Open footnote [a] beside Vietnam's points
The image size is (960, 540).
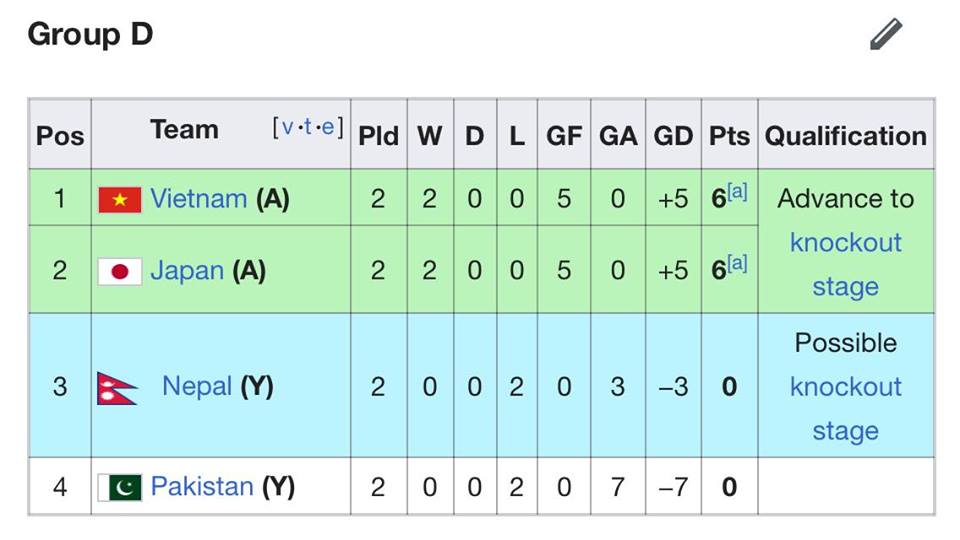pos(737,192)
